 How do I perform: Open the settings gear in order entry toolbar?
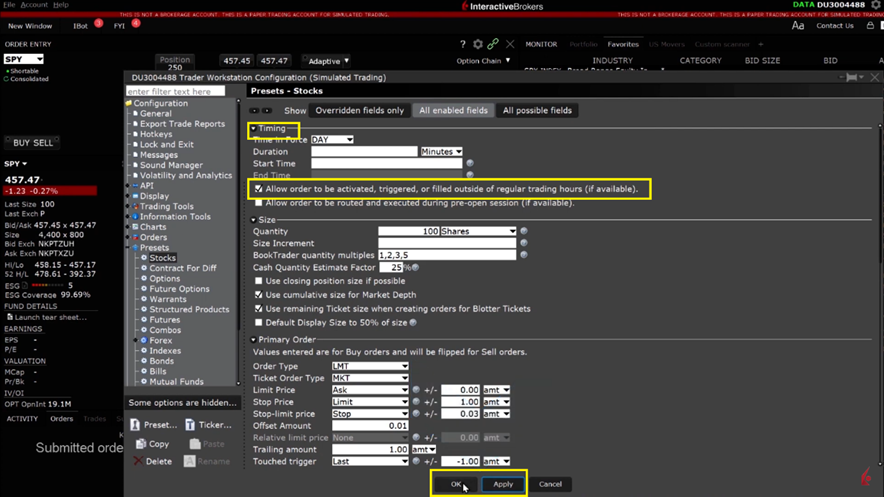click(x=477, y=44)
